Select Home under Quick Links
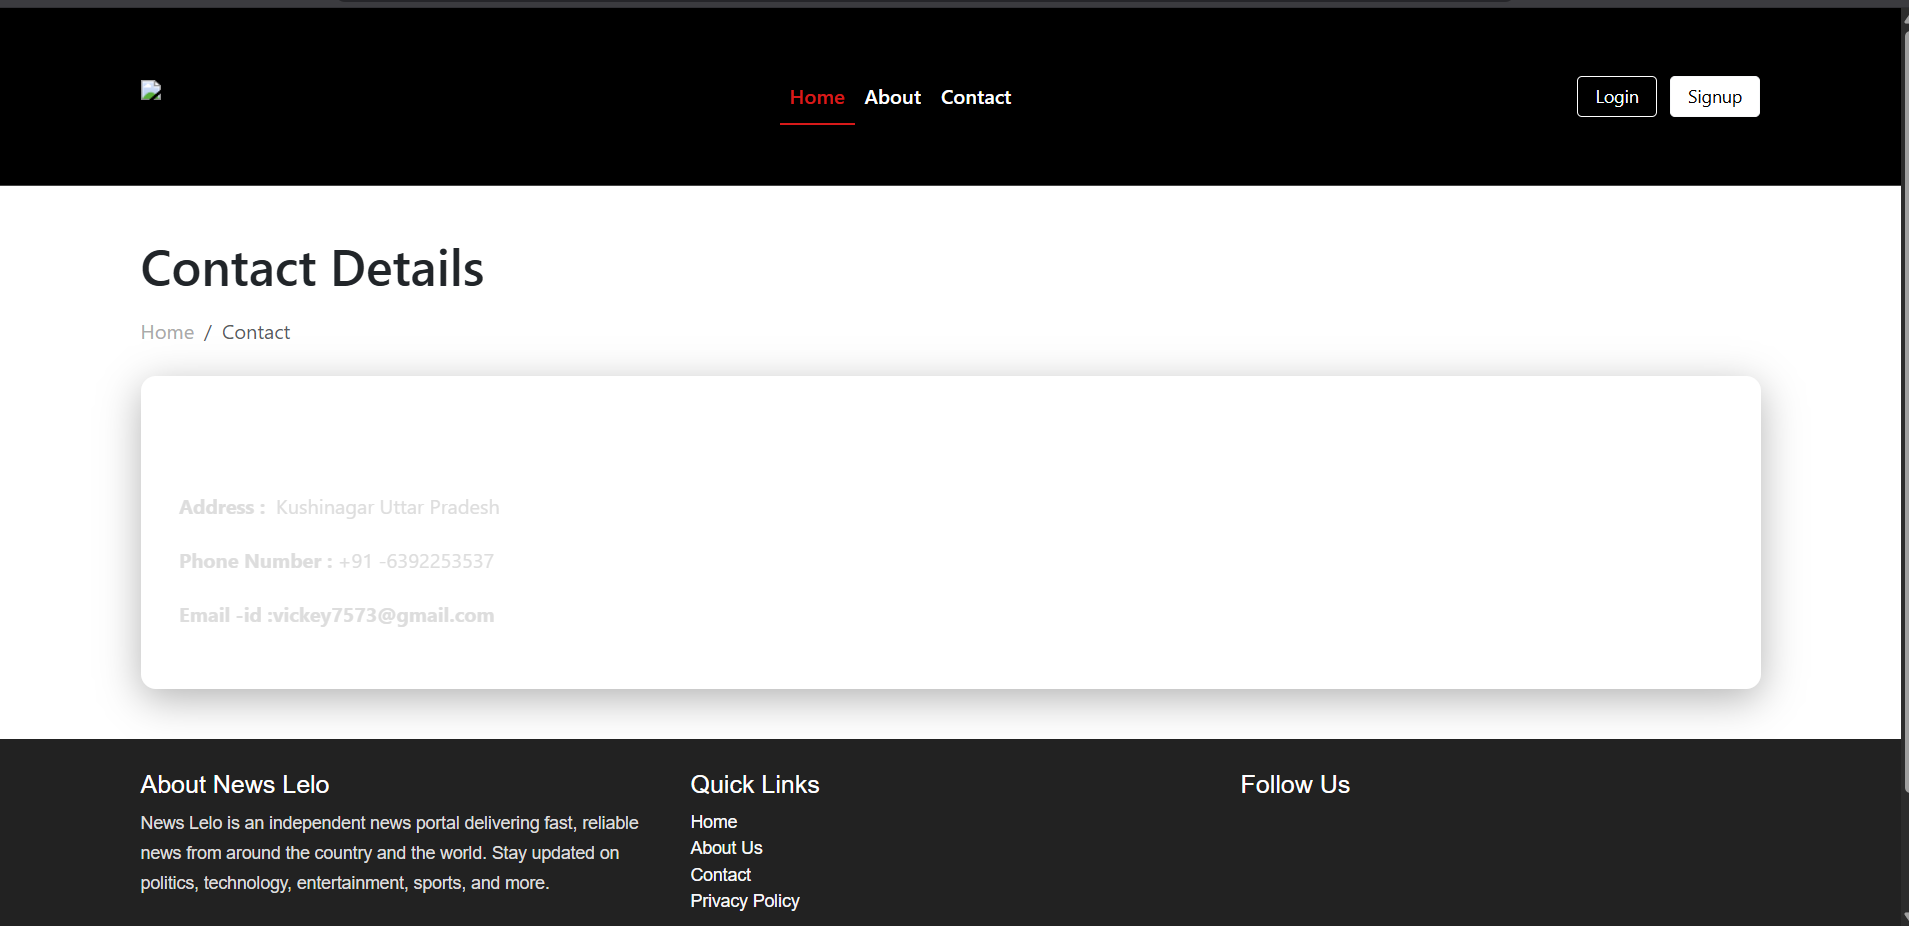This screenshot has height=926, width=1909. pos(713,821)
